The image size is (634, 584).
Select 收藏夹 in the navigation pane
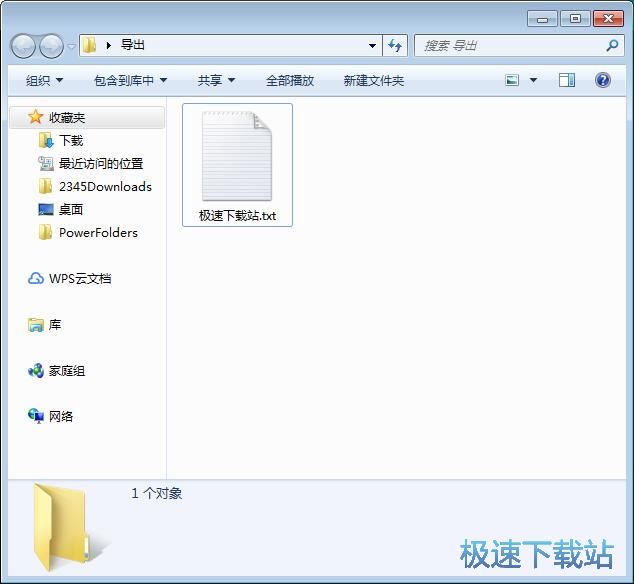(87, 117)
